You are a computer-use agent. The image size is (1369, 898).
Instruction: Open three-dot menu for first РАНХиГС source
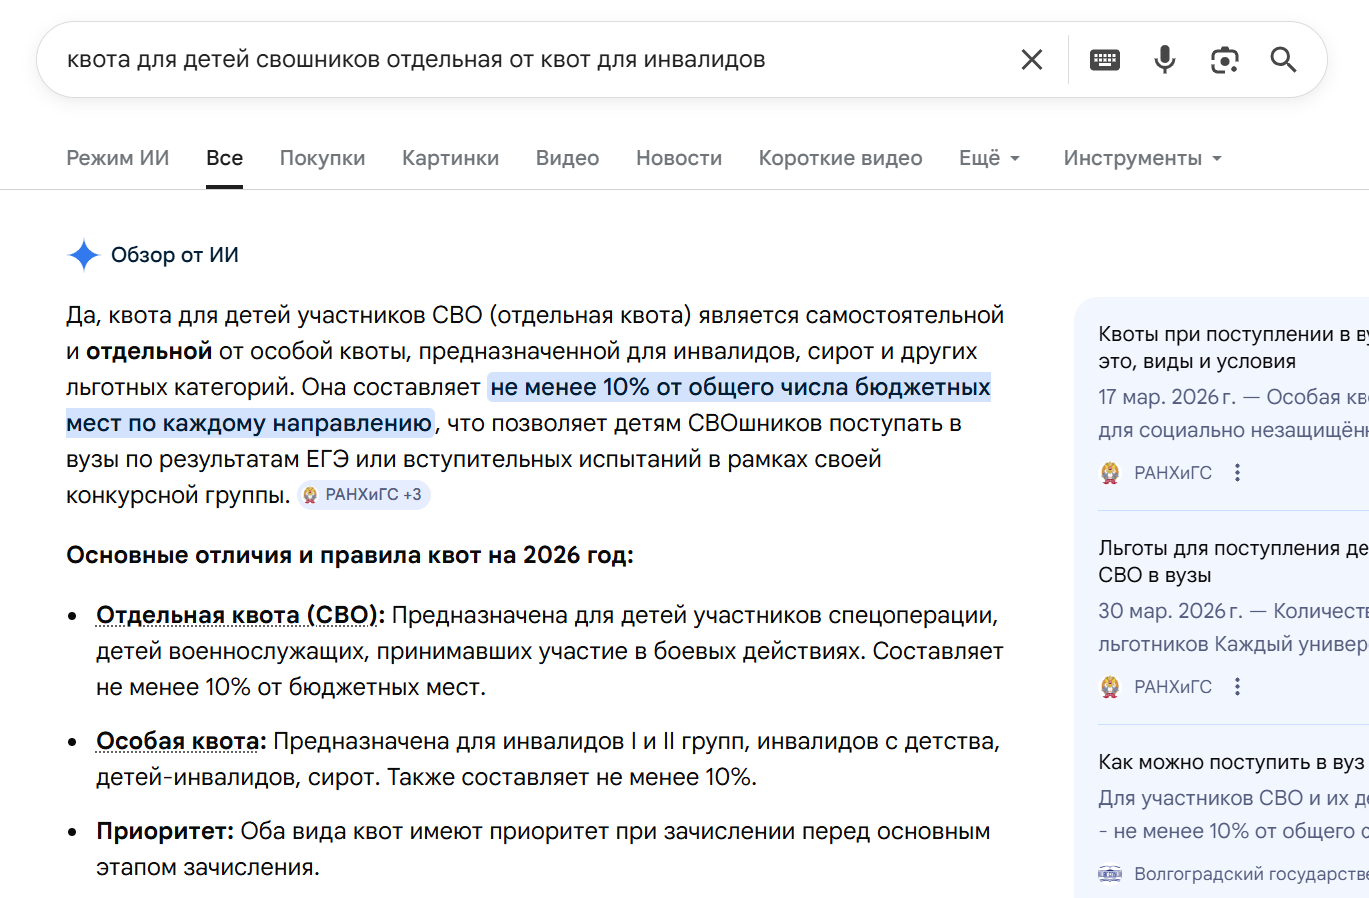click(1238, 473)
